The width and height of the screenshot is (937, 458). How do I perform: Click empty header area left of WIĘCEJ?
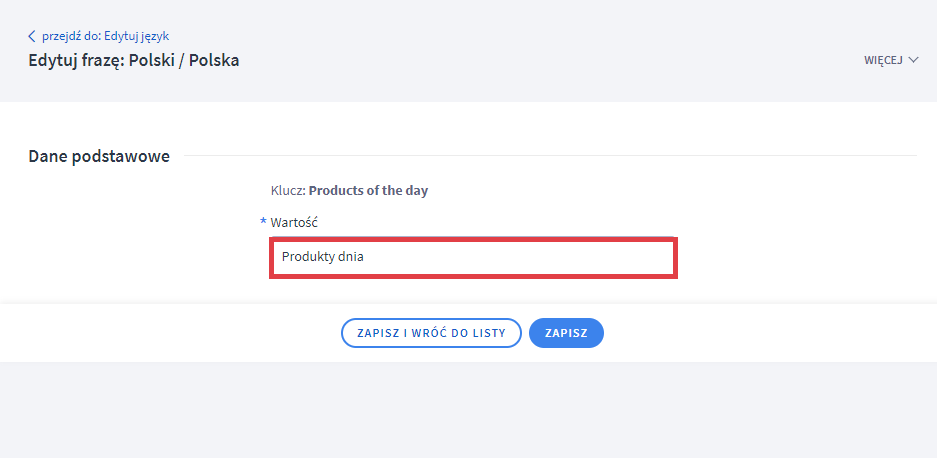tap(600, 60)
